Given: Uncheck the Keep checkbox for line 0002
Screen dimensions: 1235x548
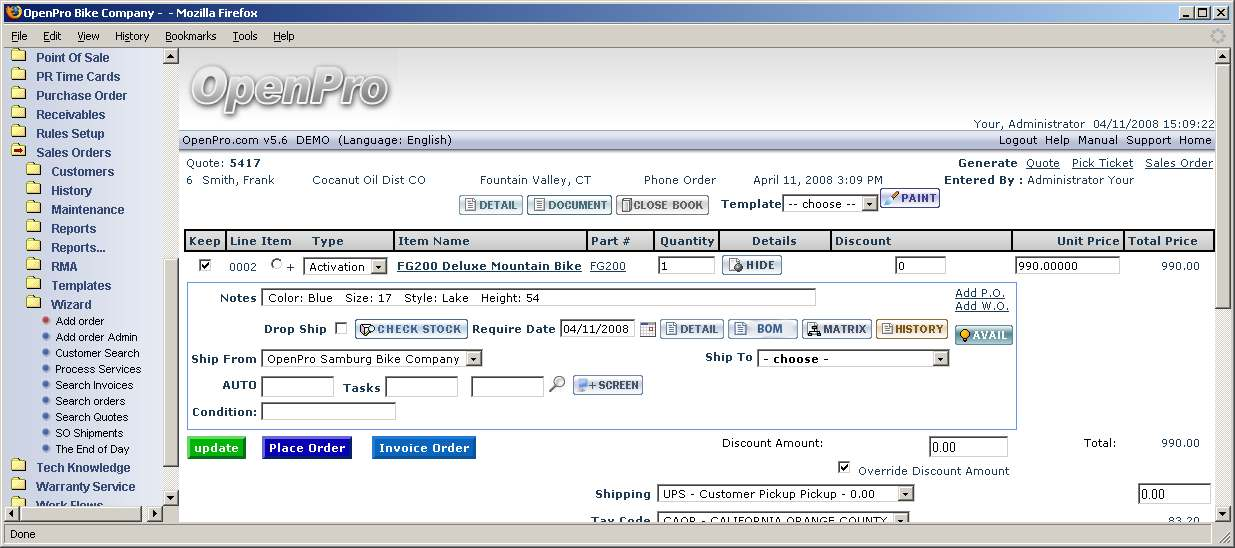Looking at the screenshot, I should [205, 266].
